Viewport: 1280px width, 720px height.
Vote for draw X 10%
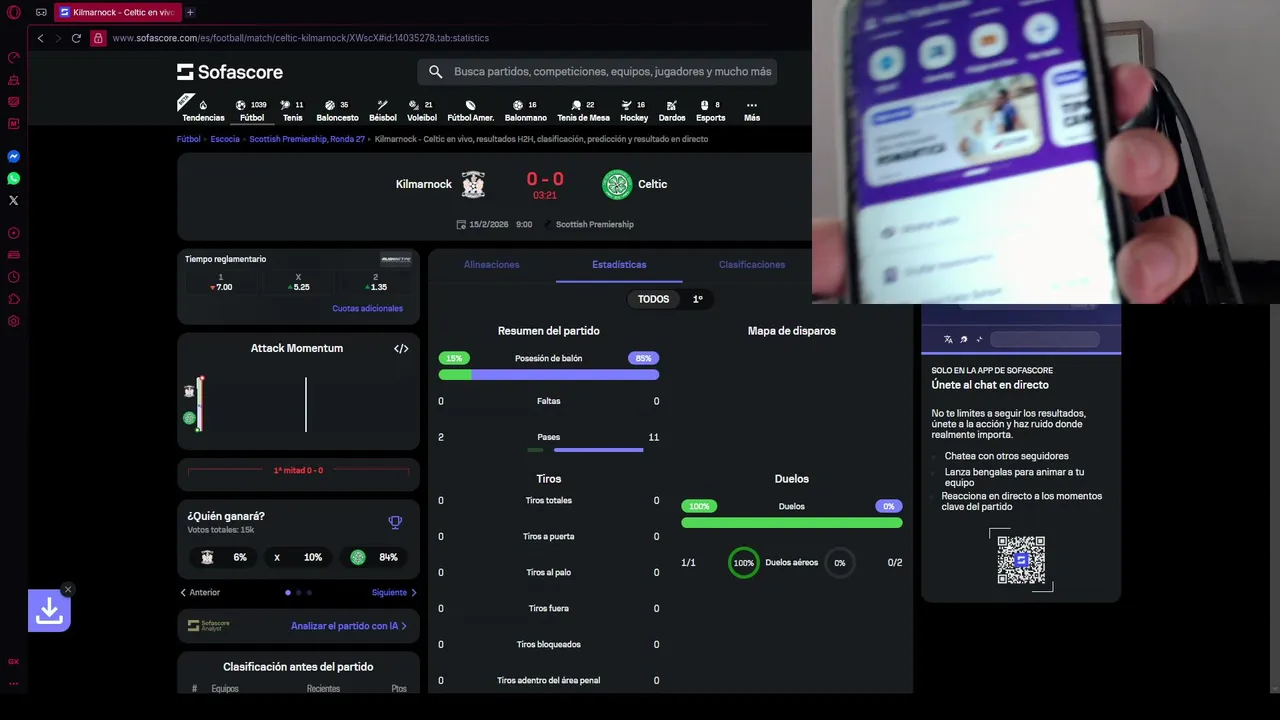tap(299, 557)
